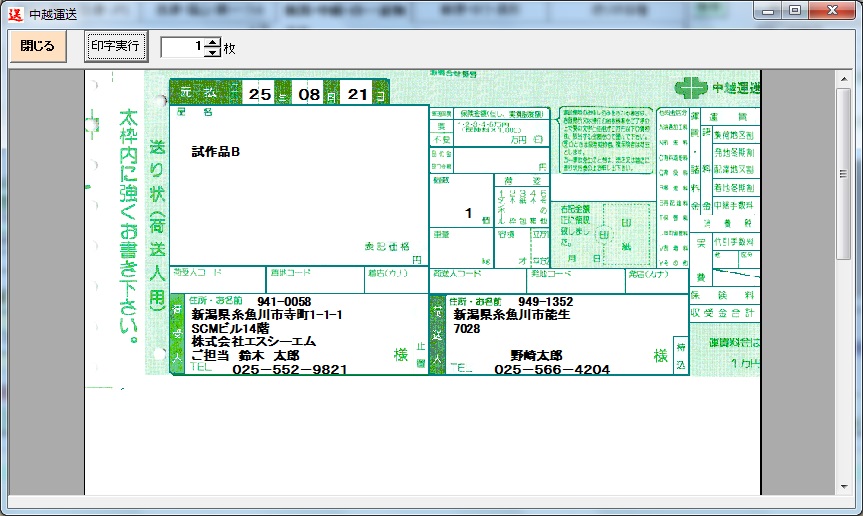Click the month value 08 in date row
This screenshot has width=863, height=516.
click(x=309, y=95)
